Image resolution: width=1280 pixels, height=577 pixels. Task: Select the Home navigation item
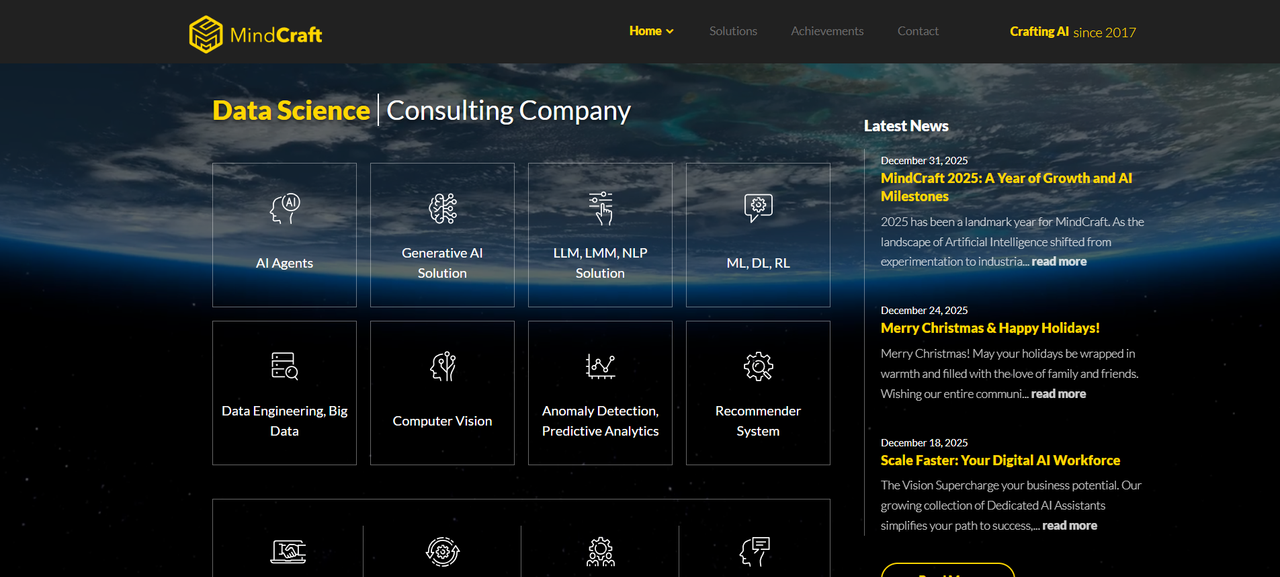click(x=645, y=31)
